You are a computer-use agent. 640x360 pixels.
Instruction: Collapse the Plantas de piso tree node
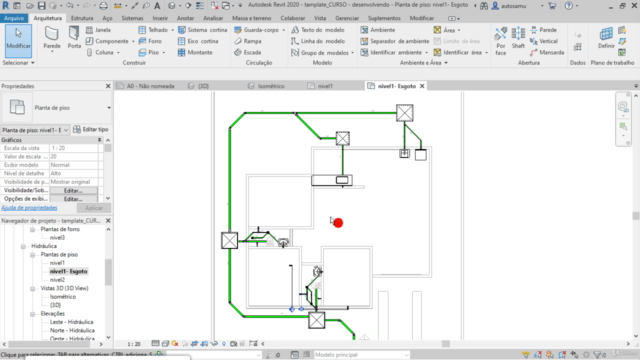(x=33, y=255)
